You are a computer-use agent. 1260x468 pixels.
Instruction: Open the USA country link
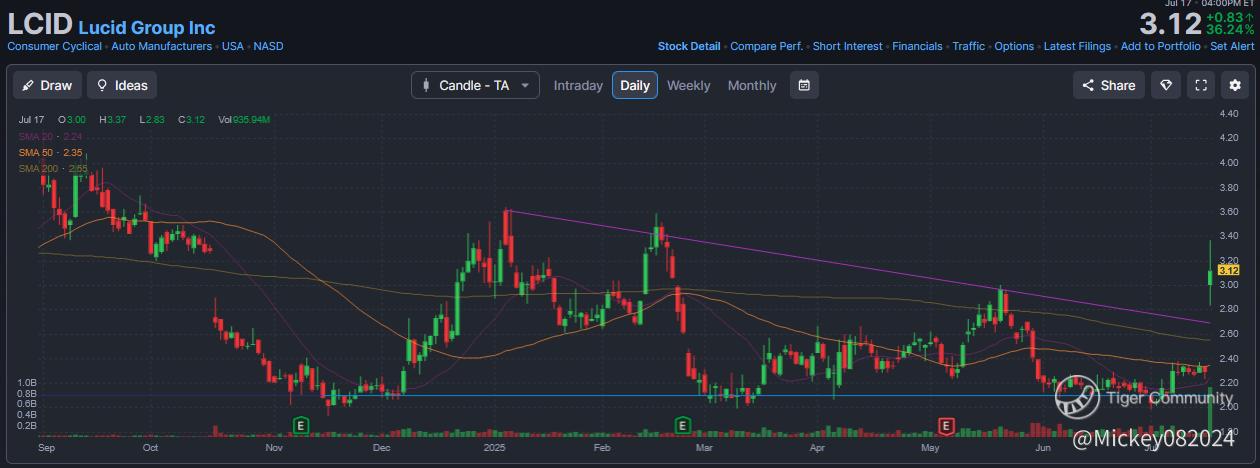click(x=233, y=46)
